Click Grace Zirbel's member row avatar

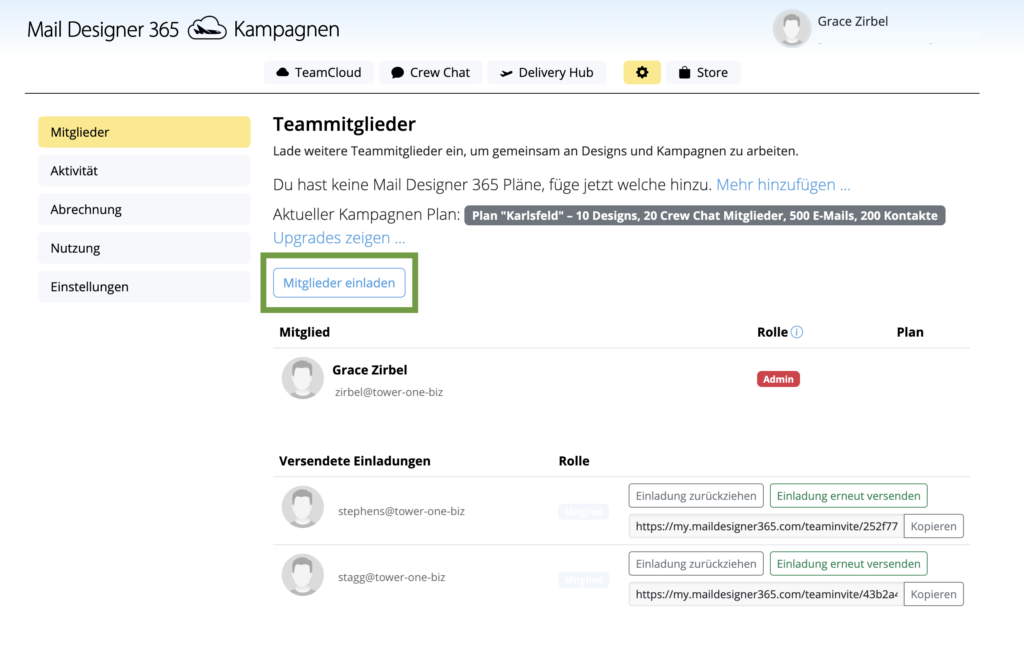tap(302, 378)
